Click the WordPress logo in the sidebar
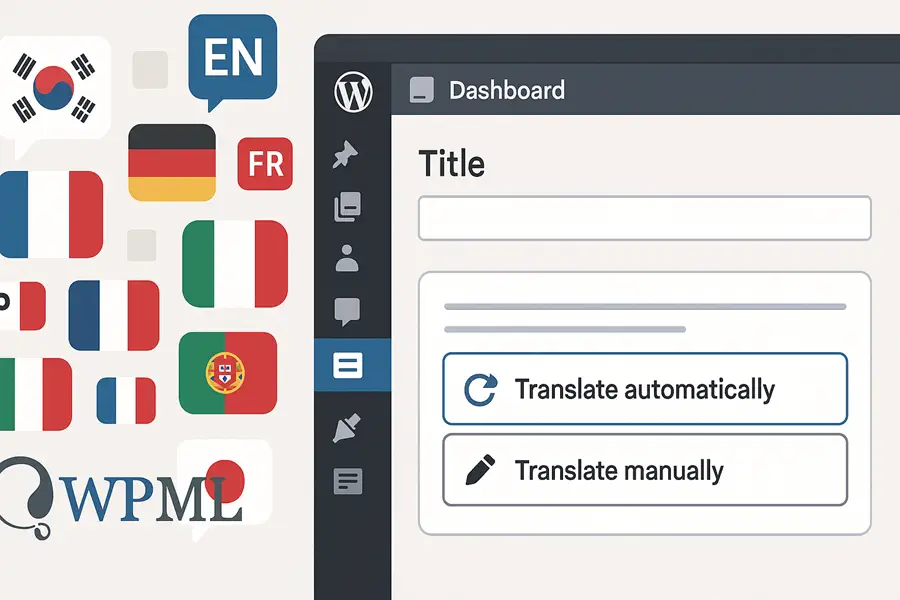This screenshot has width=900, height=600. click(353, 92)
